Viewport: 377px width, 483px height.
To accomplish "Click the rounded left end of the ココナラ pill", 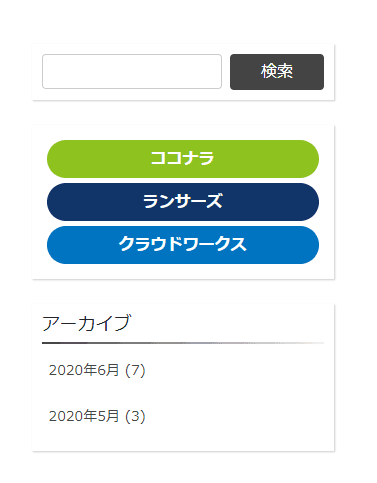I will pyautogui.click(x=58, y=159).
